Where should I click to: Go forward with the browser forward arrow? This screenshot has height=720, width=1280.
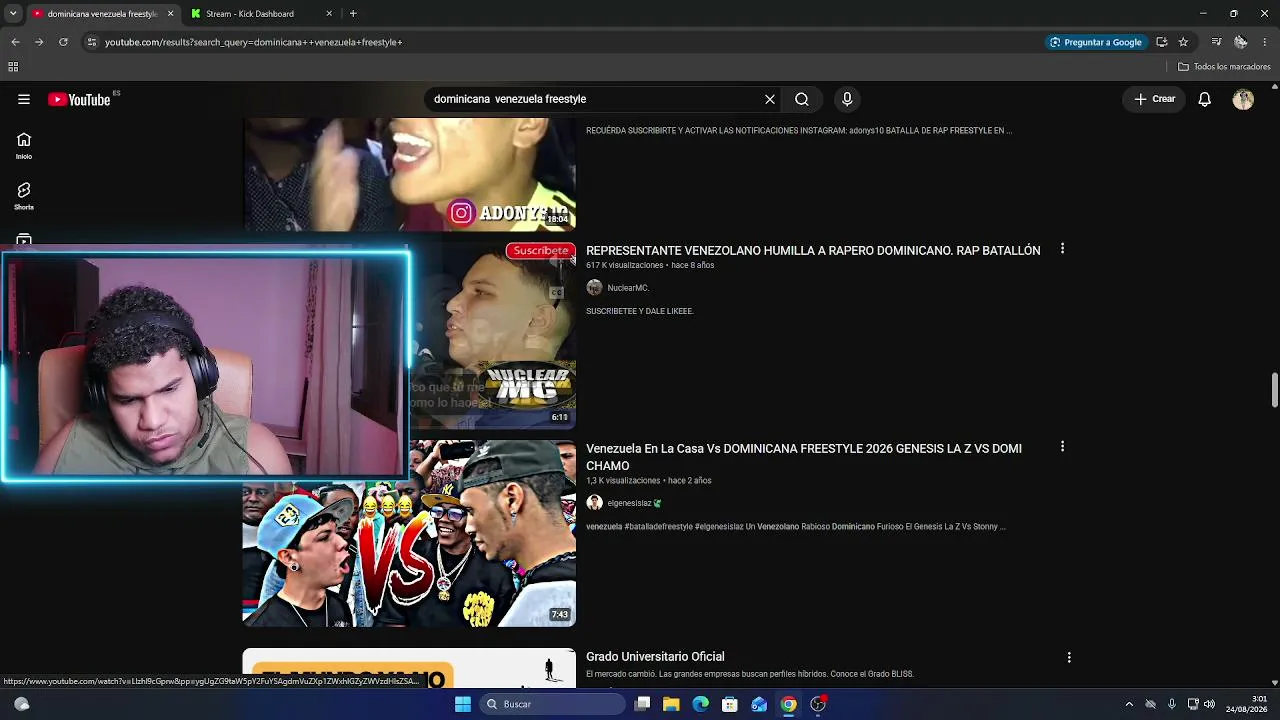(39, 42)
